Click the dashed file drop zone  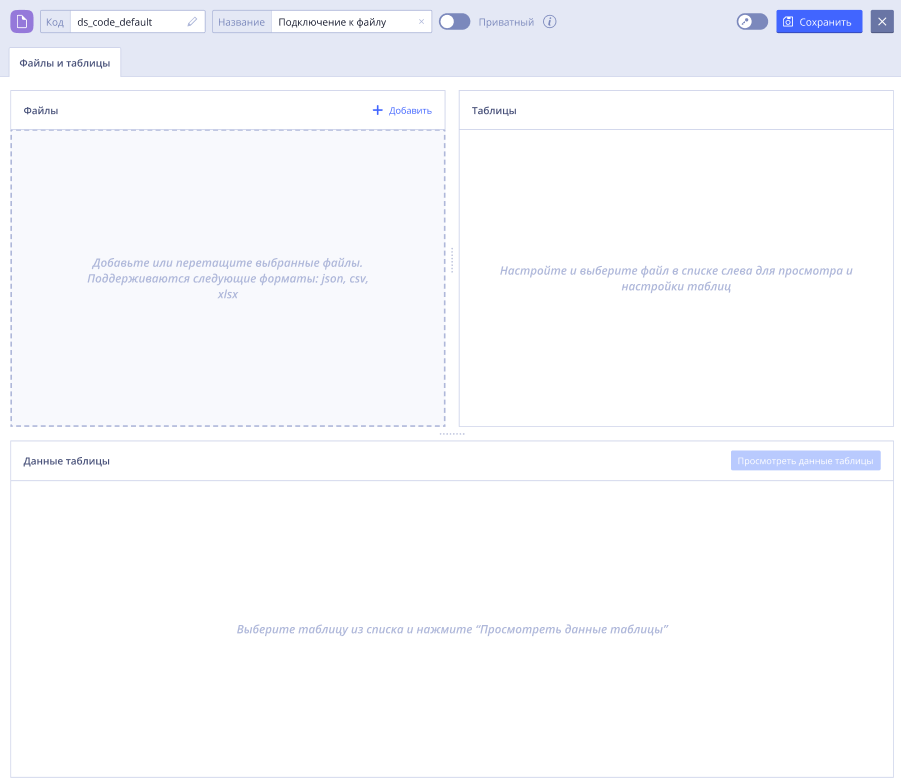228,278
